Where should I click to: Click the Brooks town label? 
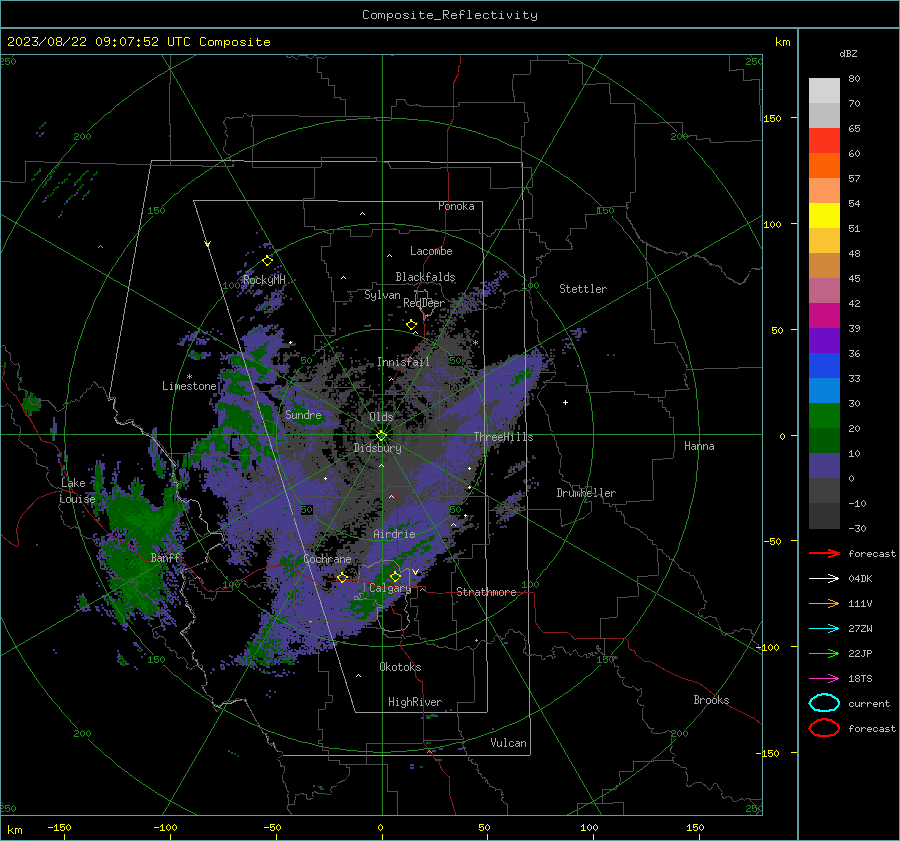[x=711, y=700]
